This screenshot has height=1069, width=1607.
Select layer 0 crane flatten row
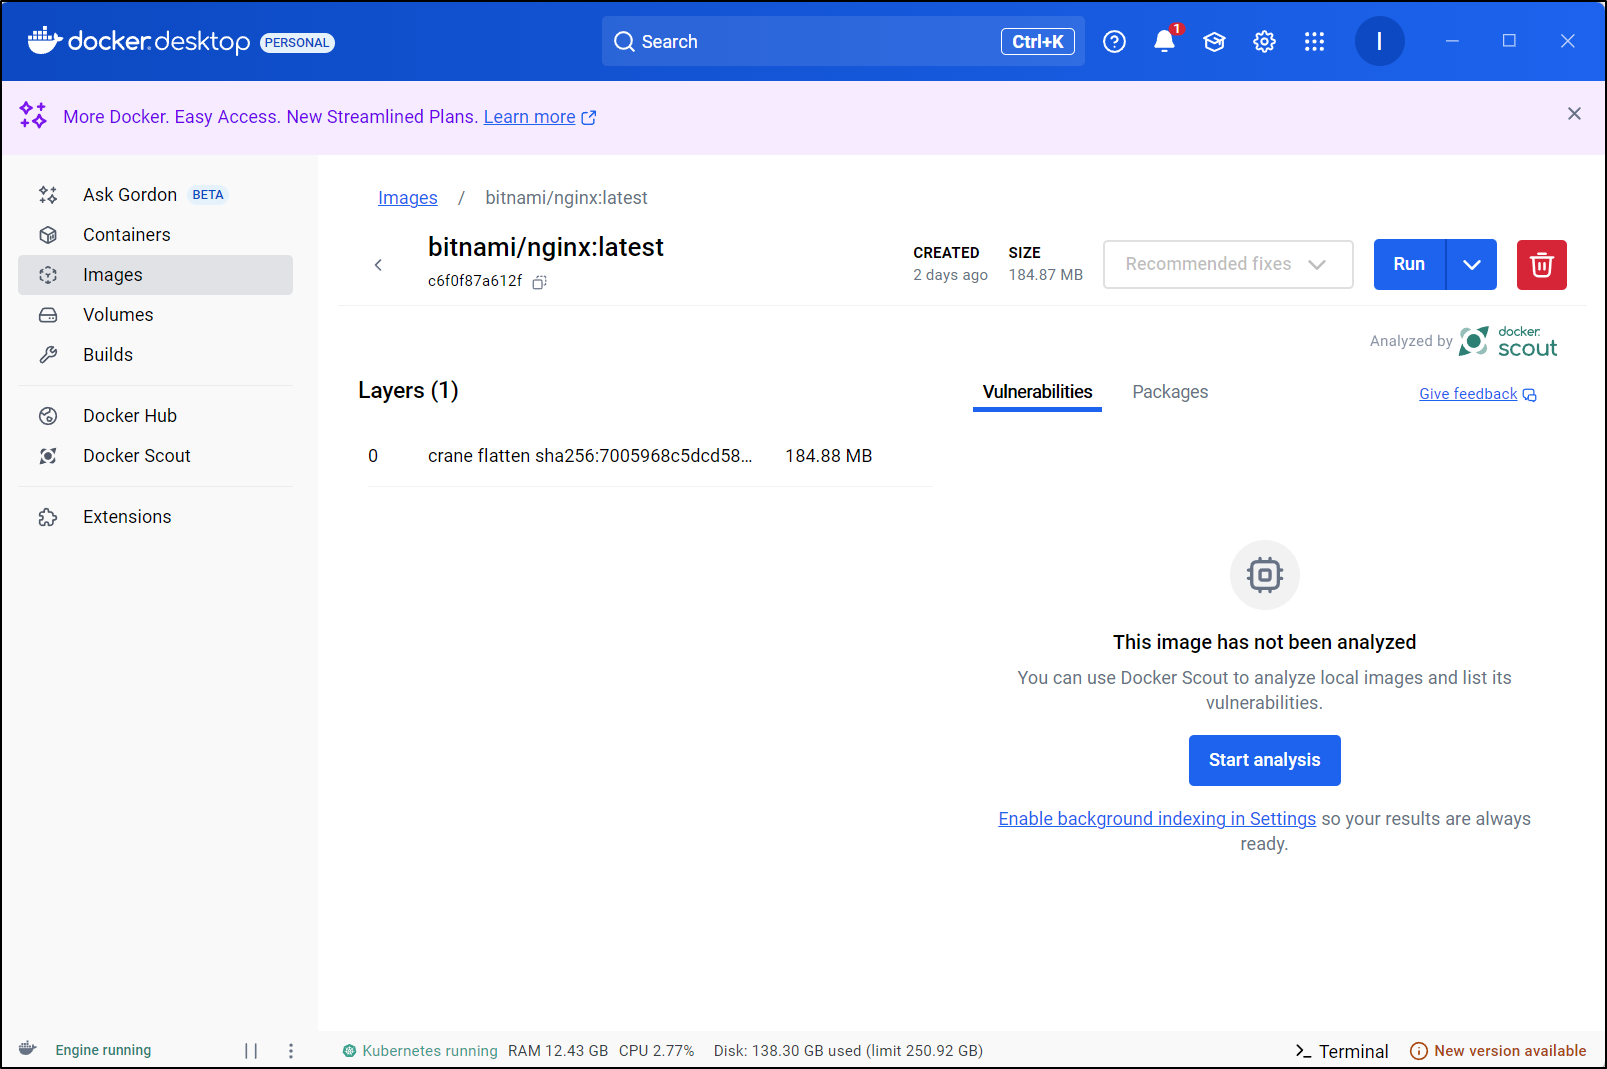[650, 456]
